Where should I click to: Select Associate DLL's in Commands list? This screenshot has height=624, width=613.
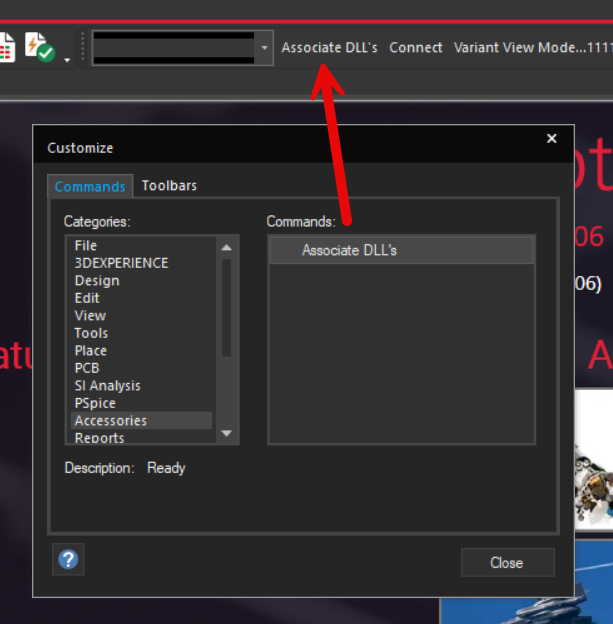(349, 250)
